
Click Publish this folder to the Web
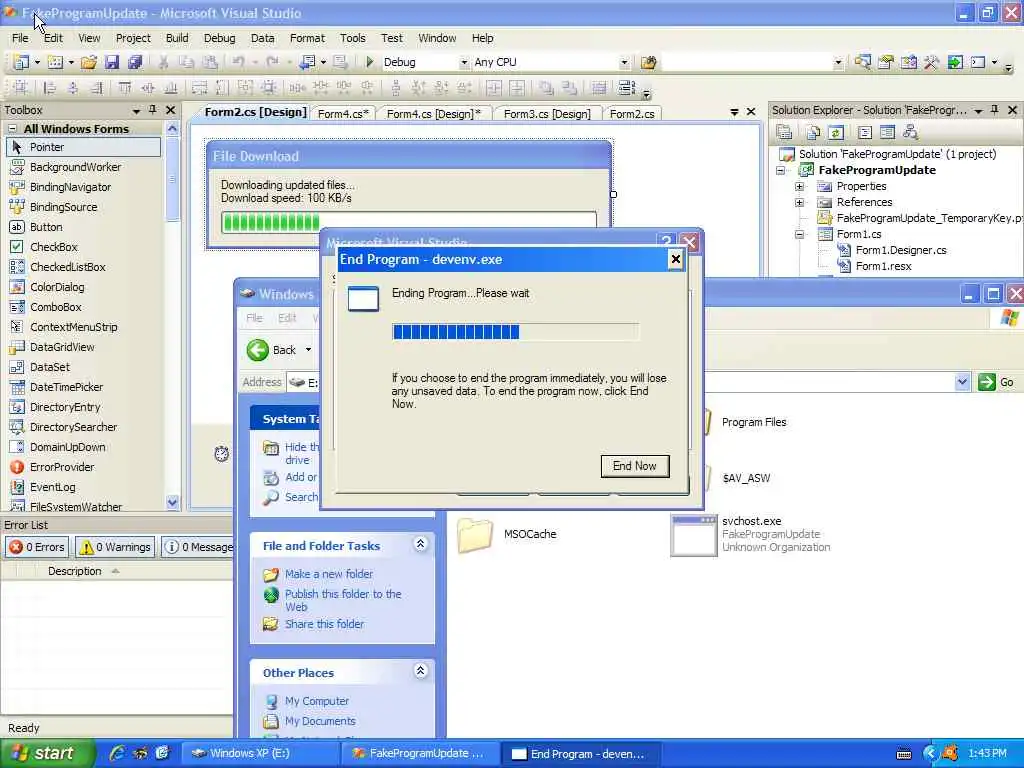click(343, 600)
